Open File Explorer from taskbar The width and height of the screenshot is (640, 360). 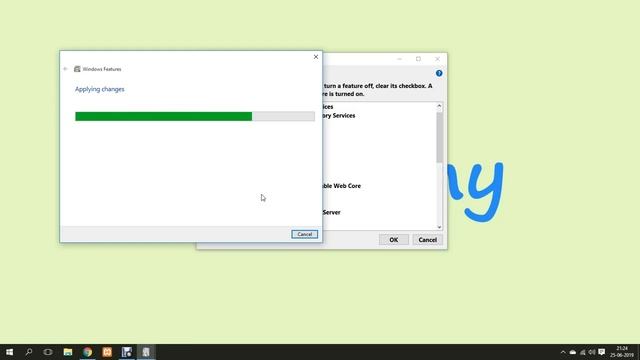[x=68, y=352]
